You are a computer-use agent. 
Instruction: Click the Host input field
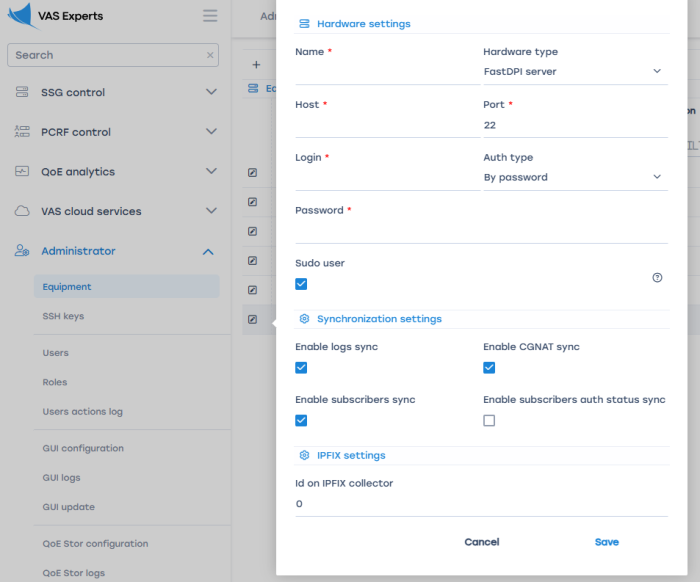[x=386, y=125]
